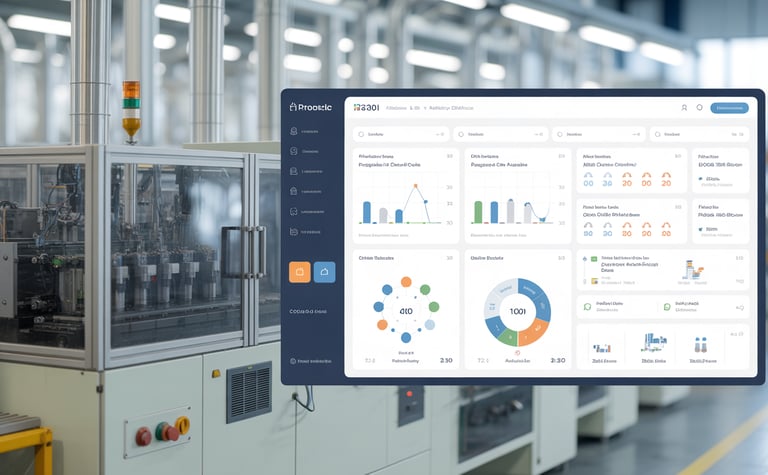The width and height of the screenshot is (768, 475).
Task: Click the last orange gauge in lower gauge card
Action: 666,230
